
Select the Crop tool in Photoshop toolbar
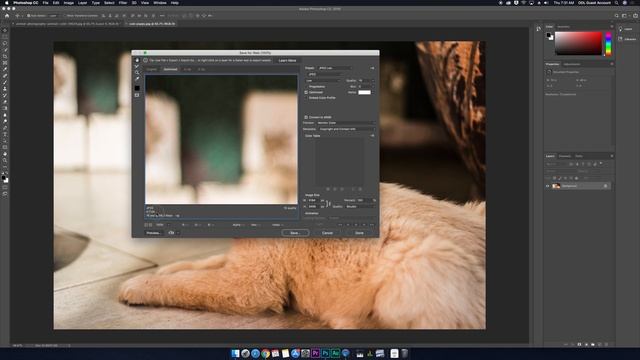pos(5,56)
